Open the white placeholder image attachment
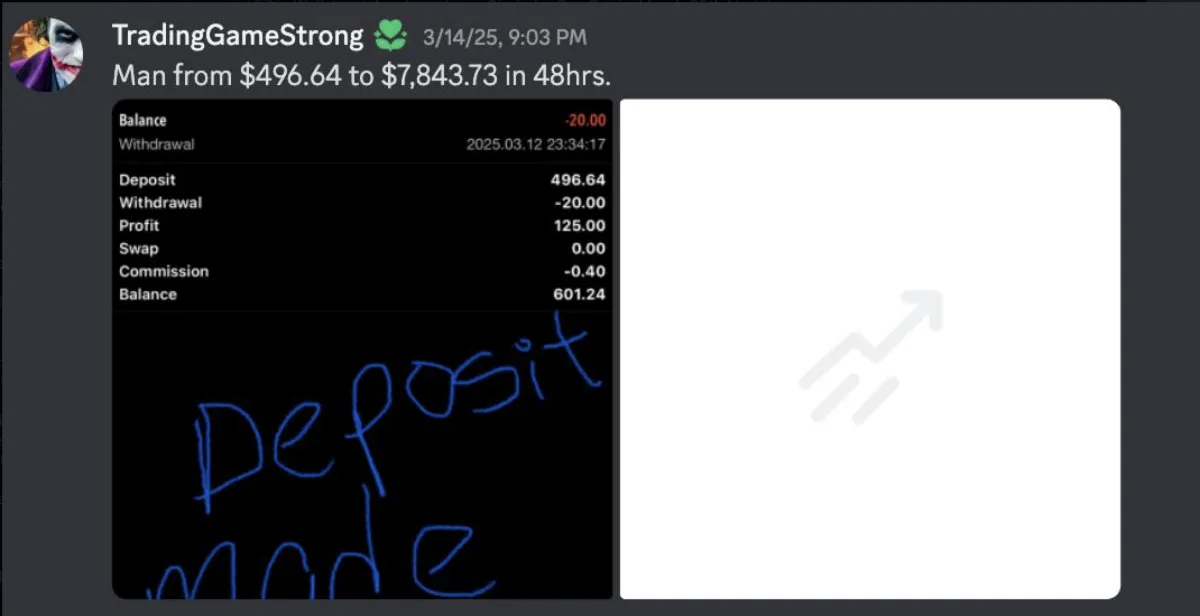The image size is (1200, 616). click(870, 349)
